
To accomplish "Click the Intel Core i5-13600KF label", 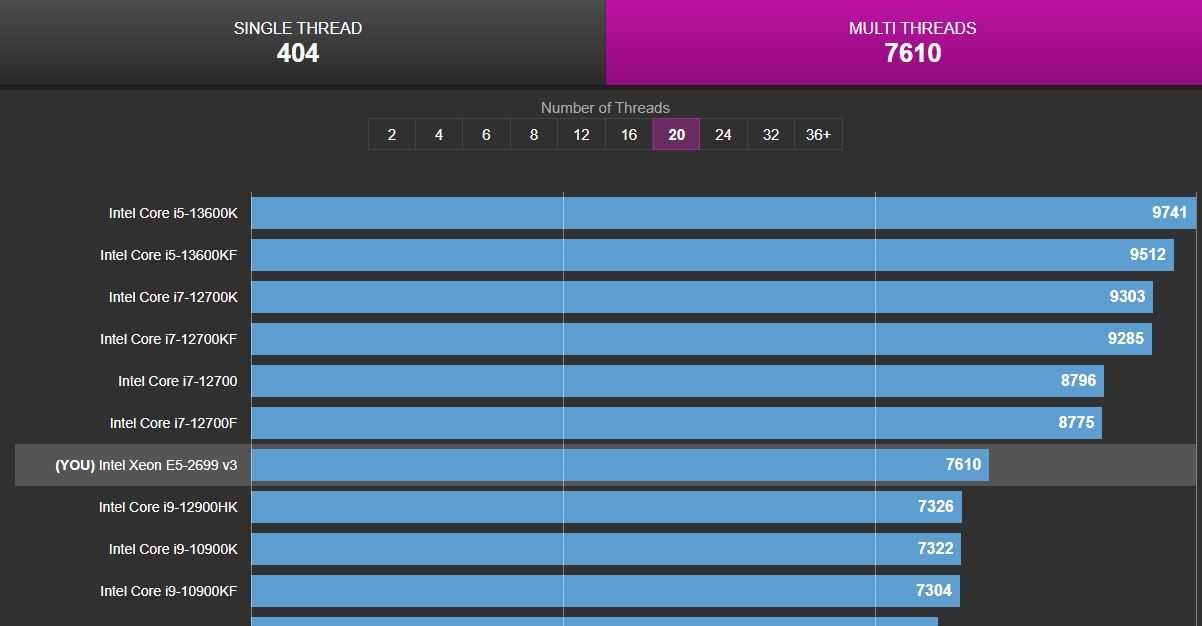I will pos(168,255).
